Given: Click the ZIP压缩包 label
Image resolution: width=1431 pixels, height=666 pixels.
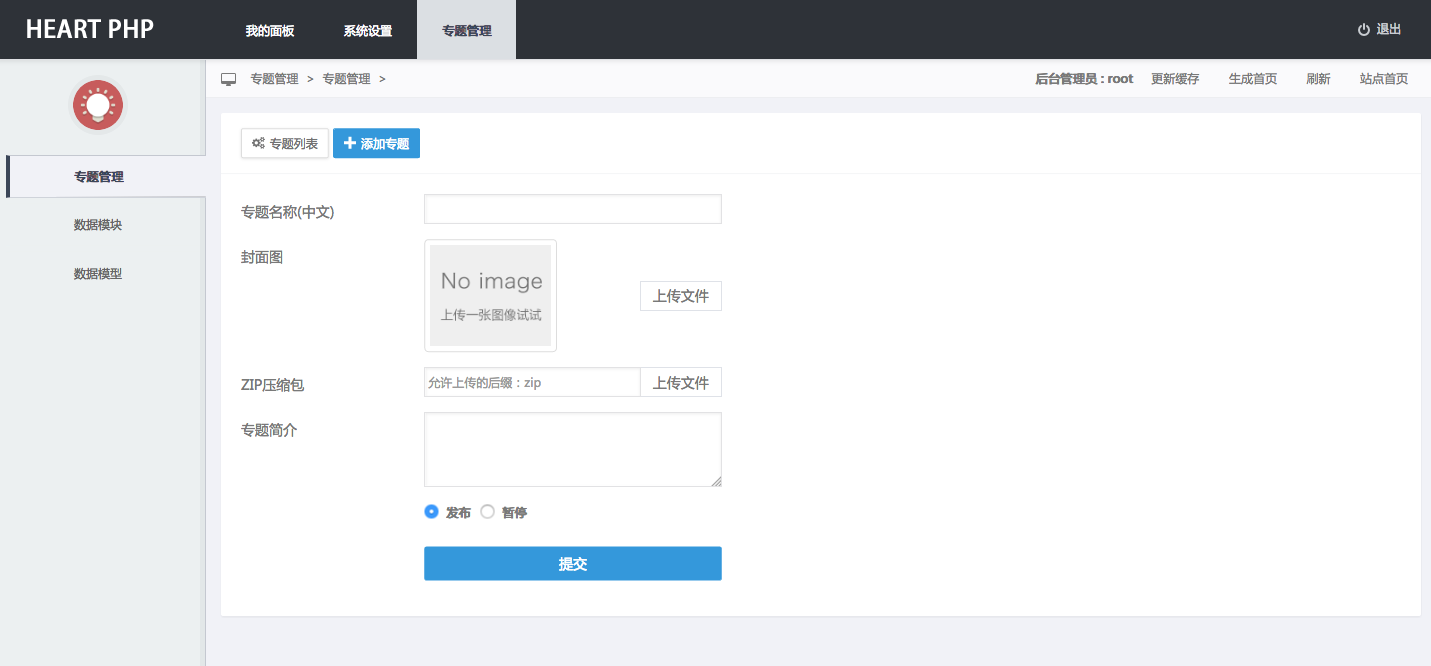Looking at the screenshot, I should click(x=272, y=384).
